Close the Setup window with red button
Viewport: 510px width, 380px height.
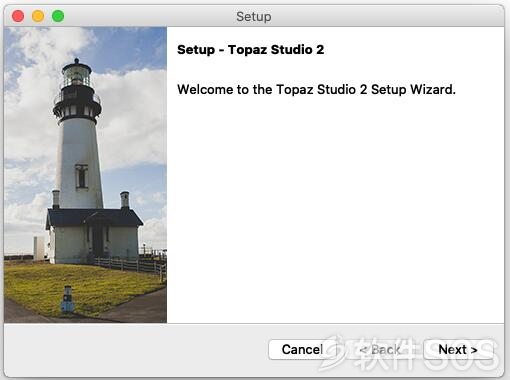tap(18, 16)
